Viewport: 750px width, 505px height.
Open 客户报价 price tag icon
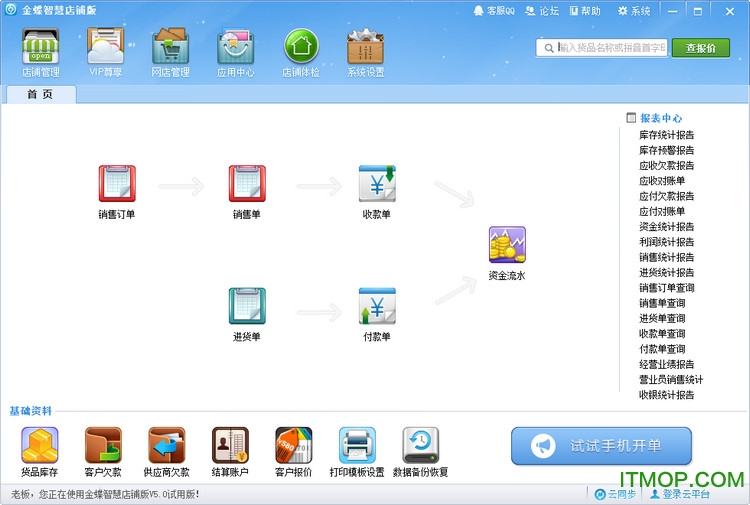point(294,445)
